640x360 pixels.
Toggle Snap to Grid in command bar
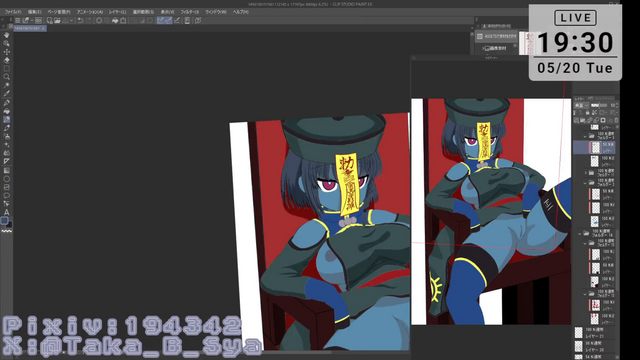click(177, 20)
